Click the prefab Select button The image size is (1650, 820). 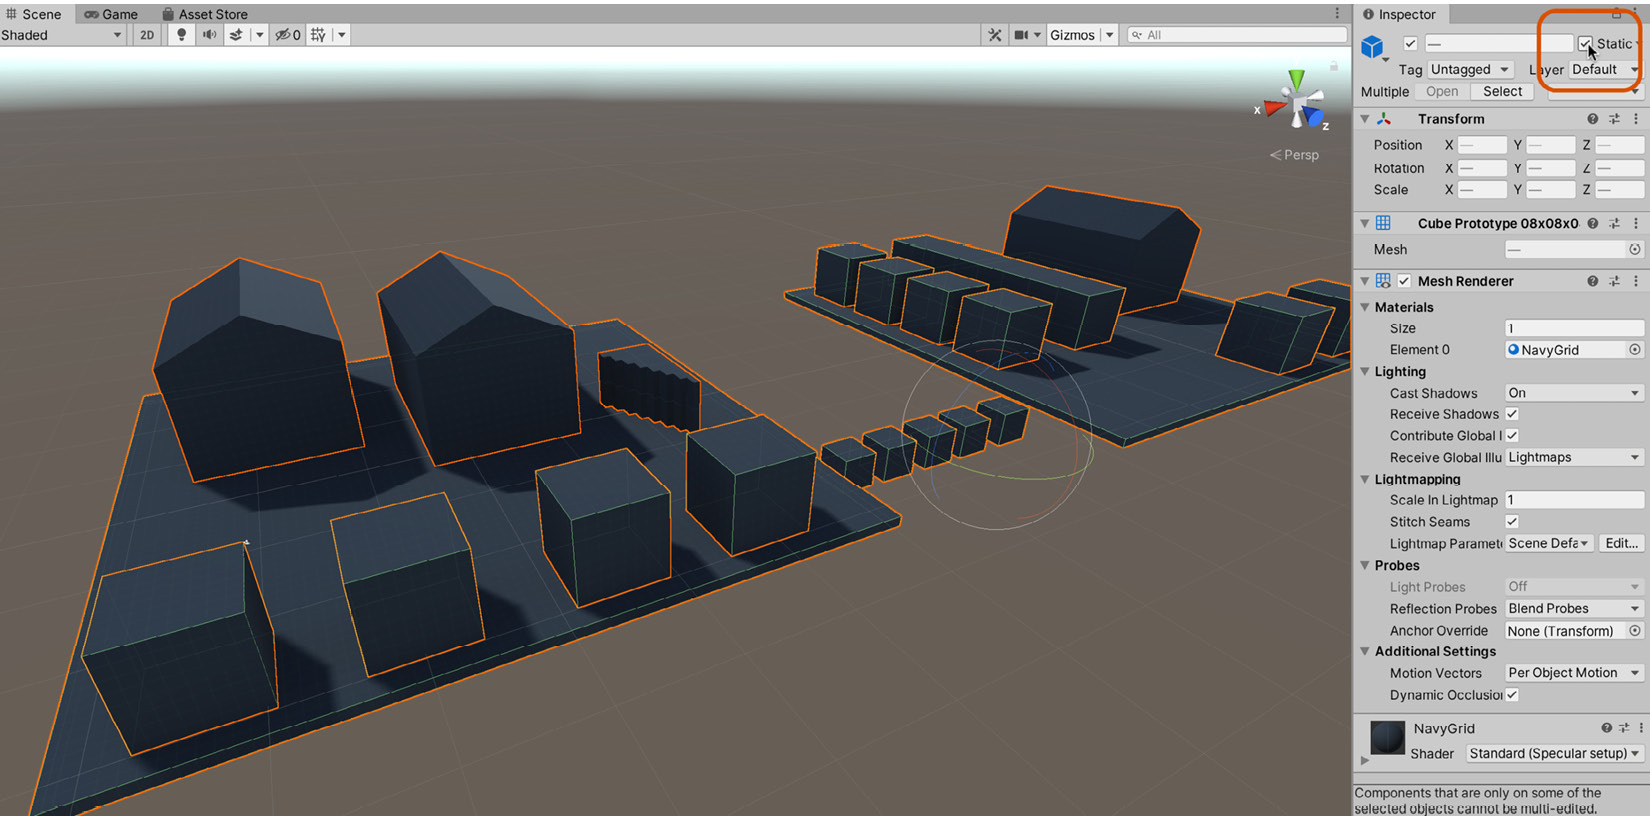(1502, 92)
